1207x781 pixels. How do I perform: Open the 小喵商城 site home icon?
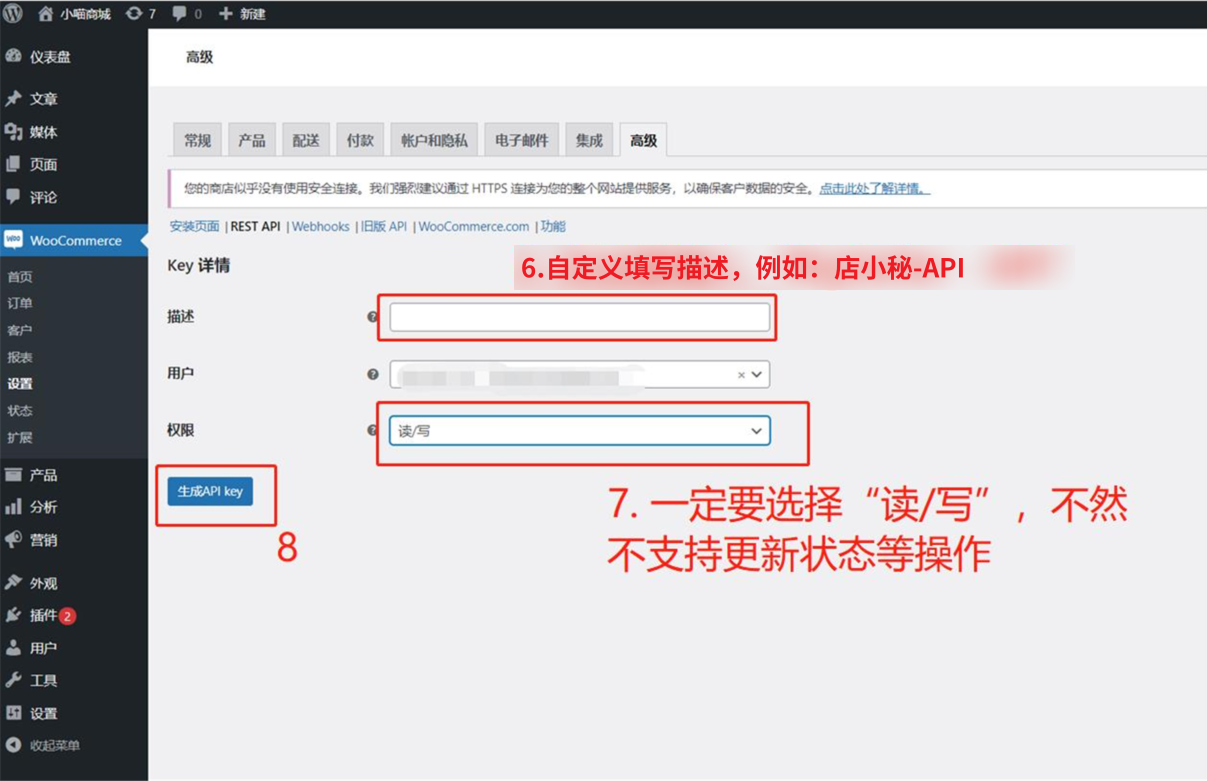point(46,14)
